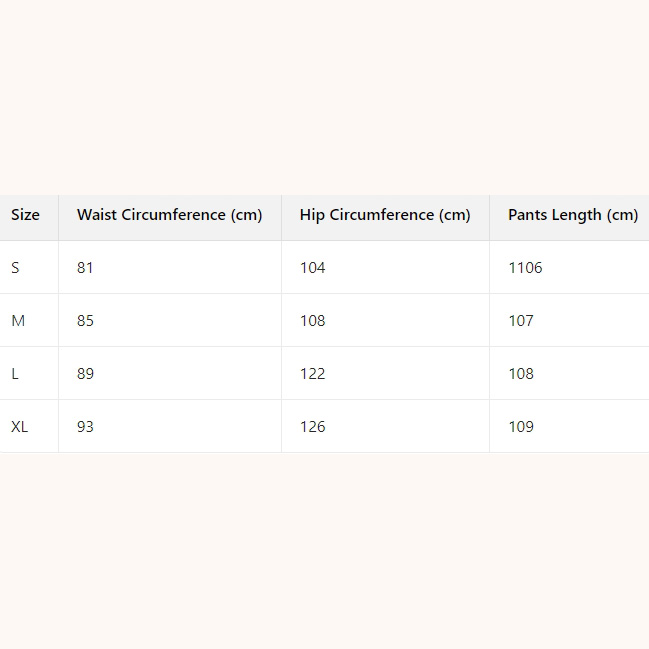Click the Pants Length (cm) header
Image resolution: width=649 pixels, height=649 pixels.
coord(572,215)
